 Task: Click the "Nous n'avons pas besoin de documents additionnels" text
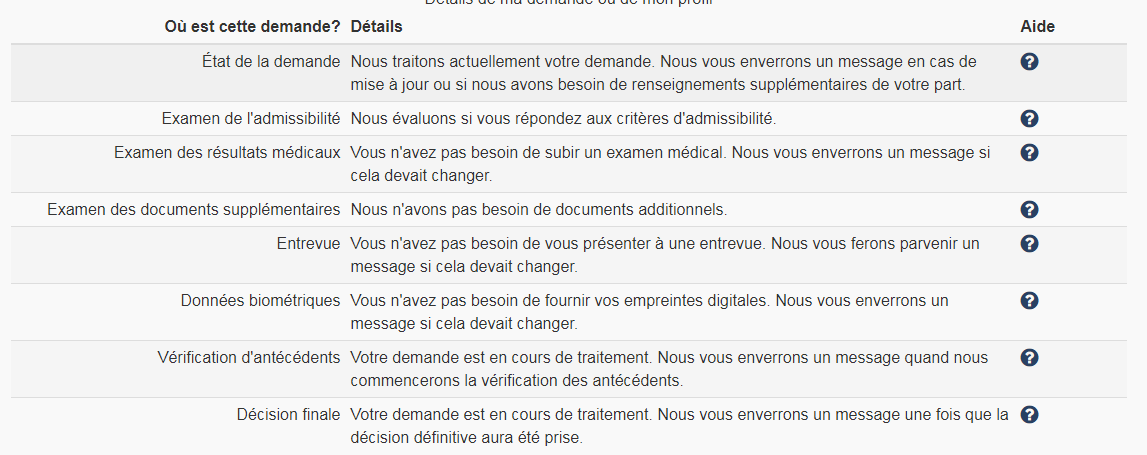(538, 210)
